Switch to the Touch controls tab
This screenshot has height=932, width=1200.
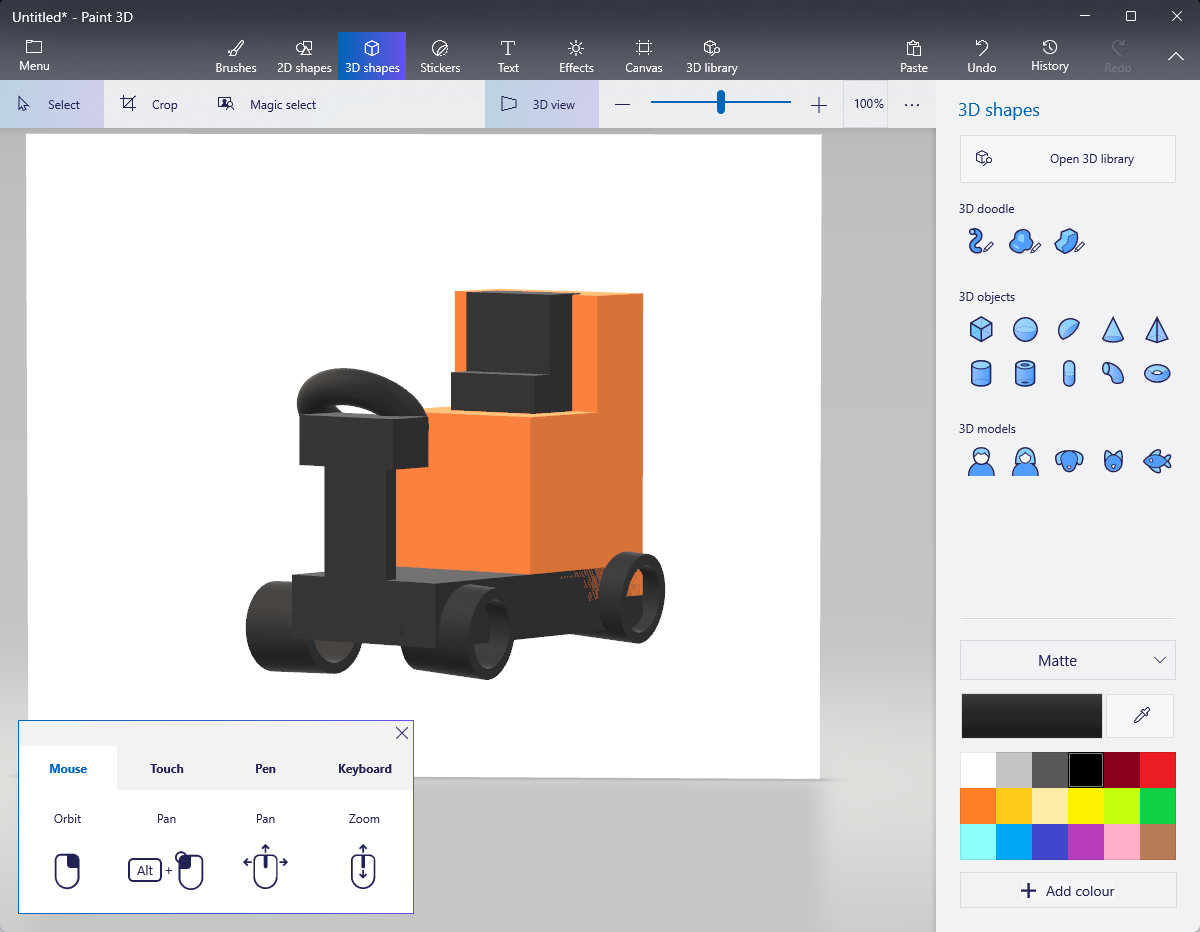(x=167, y=768)
